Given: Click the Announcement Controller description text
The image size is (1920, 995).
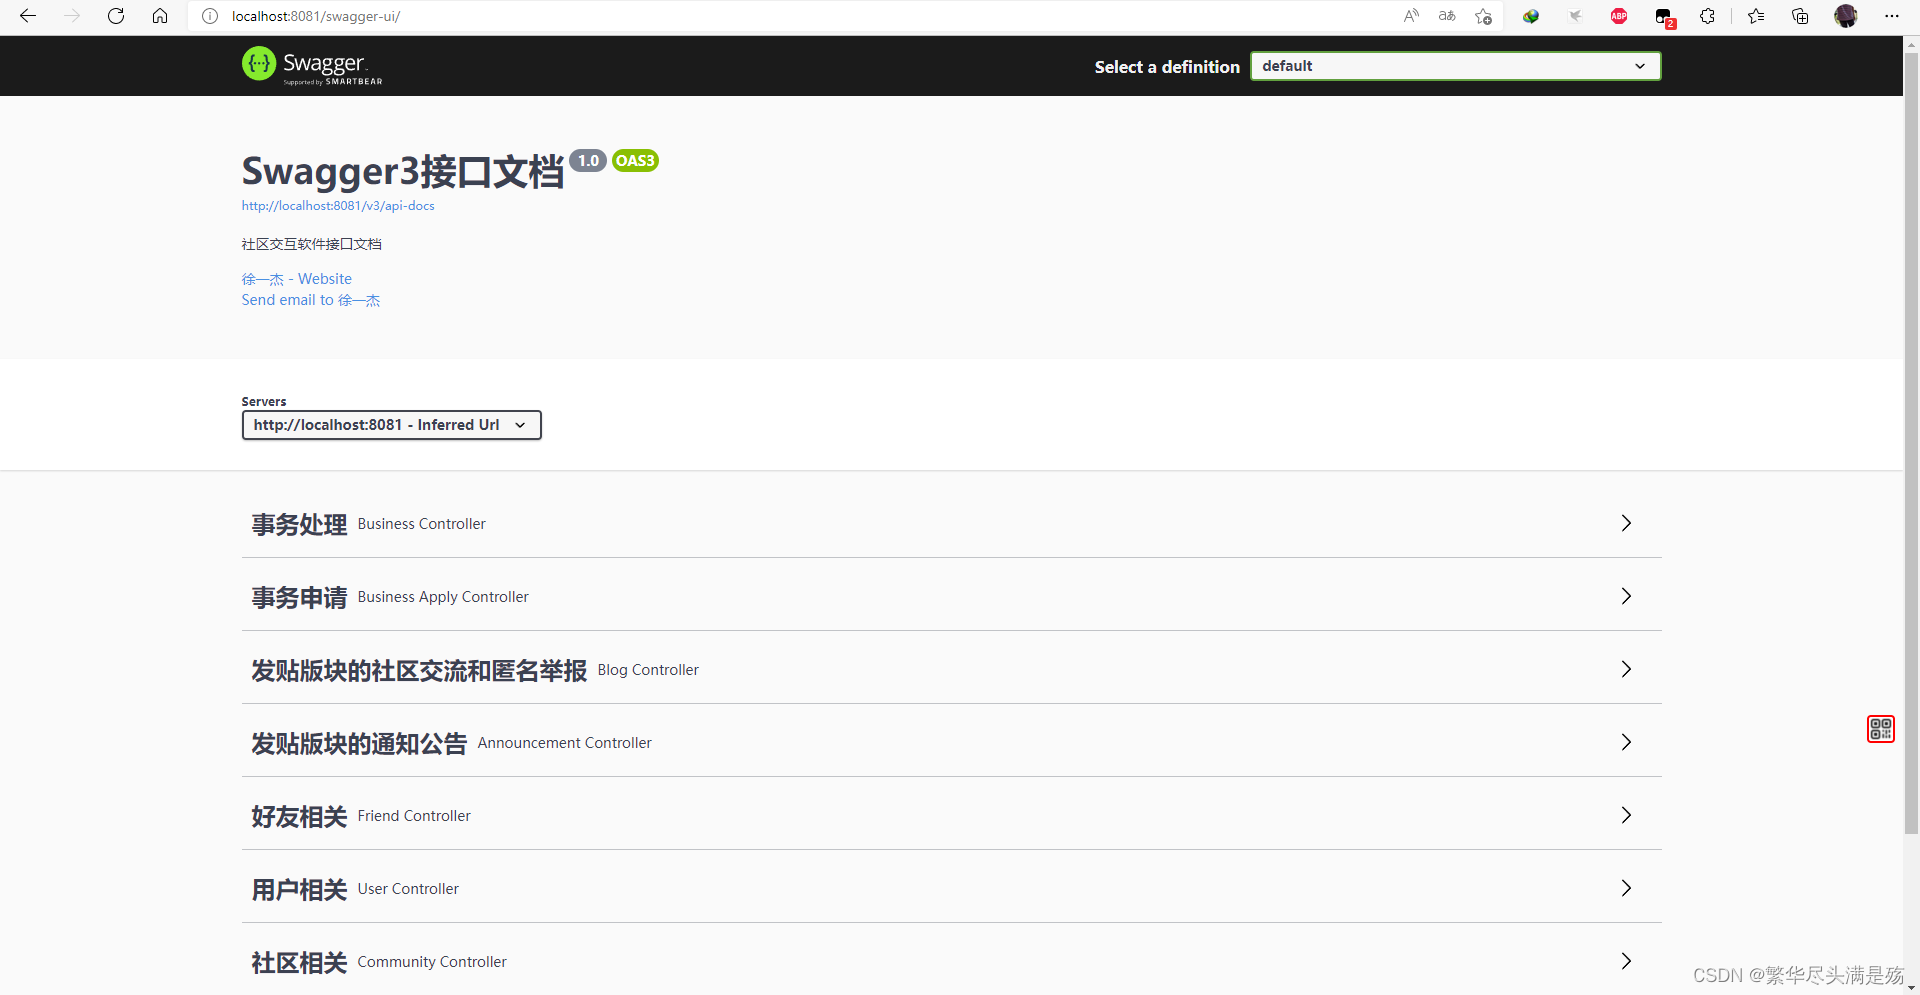Looking at the screenshot, I should (564, 743).
